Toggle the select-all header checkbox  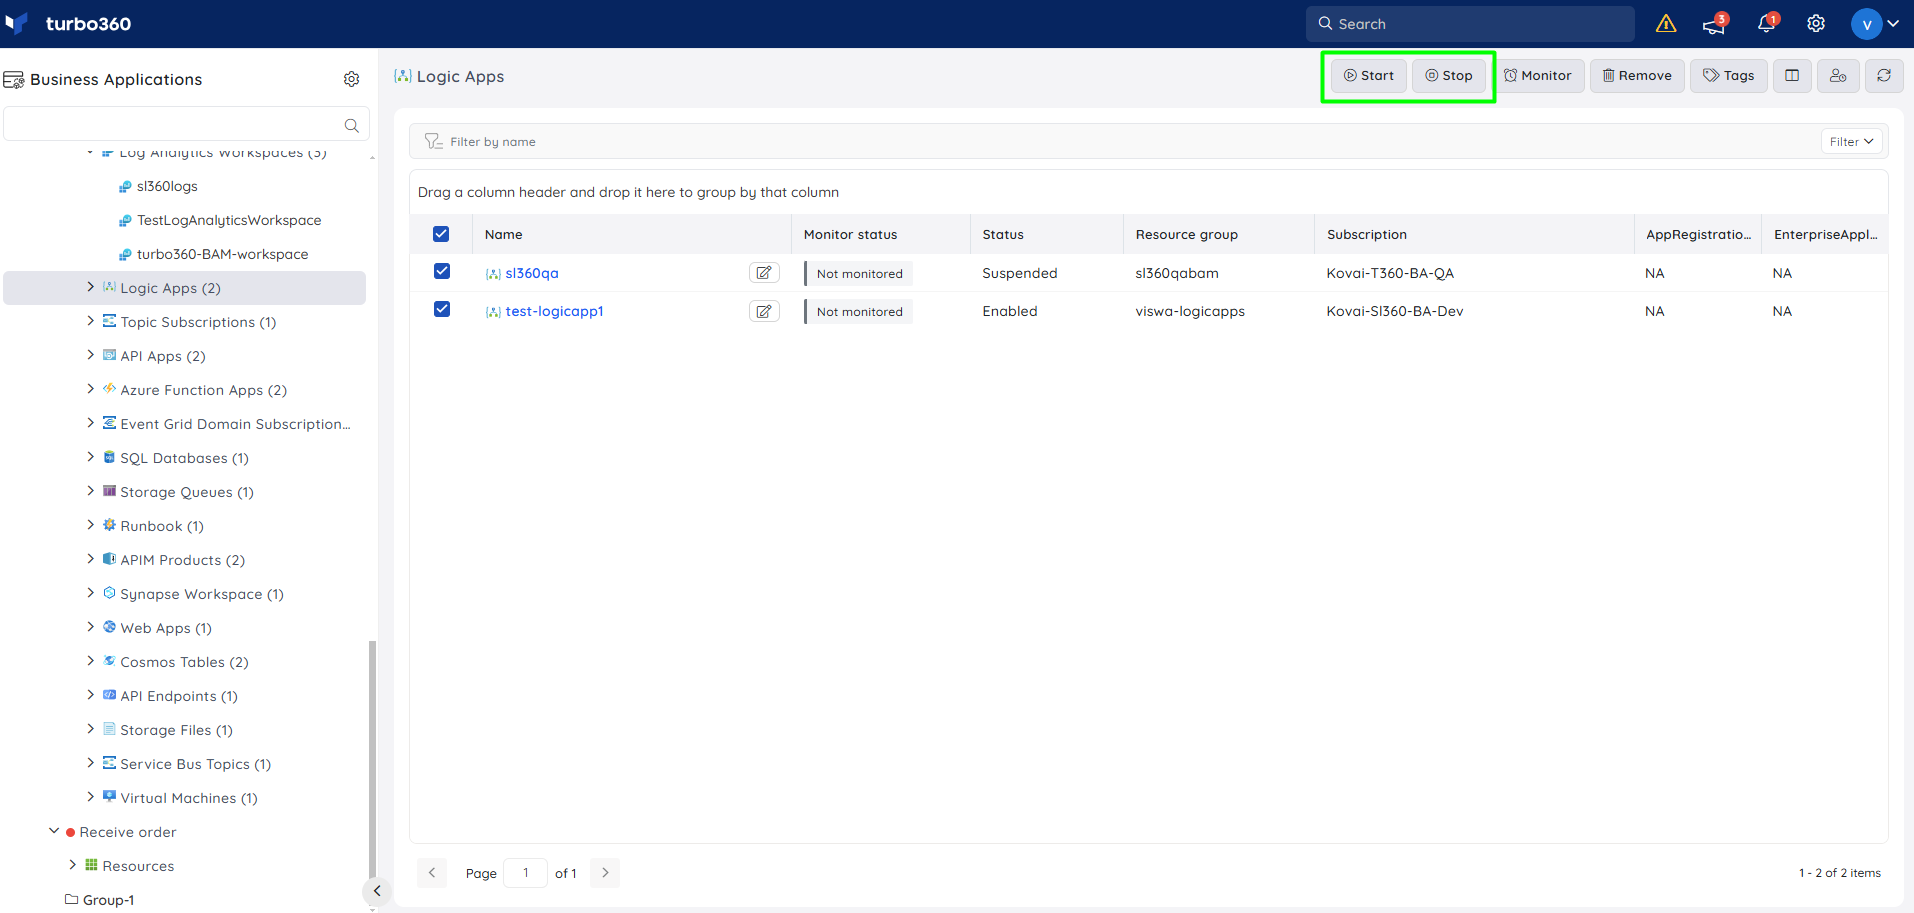pyautogui.click(x=441, y=234)
